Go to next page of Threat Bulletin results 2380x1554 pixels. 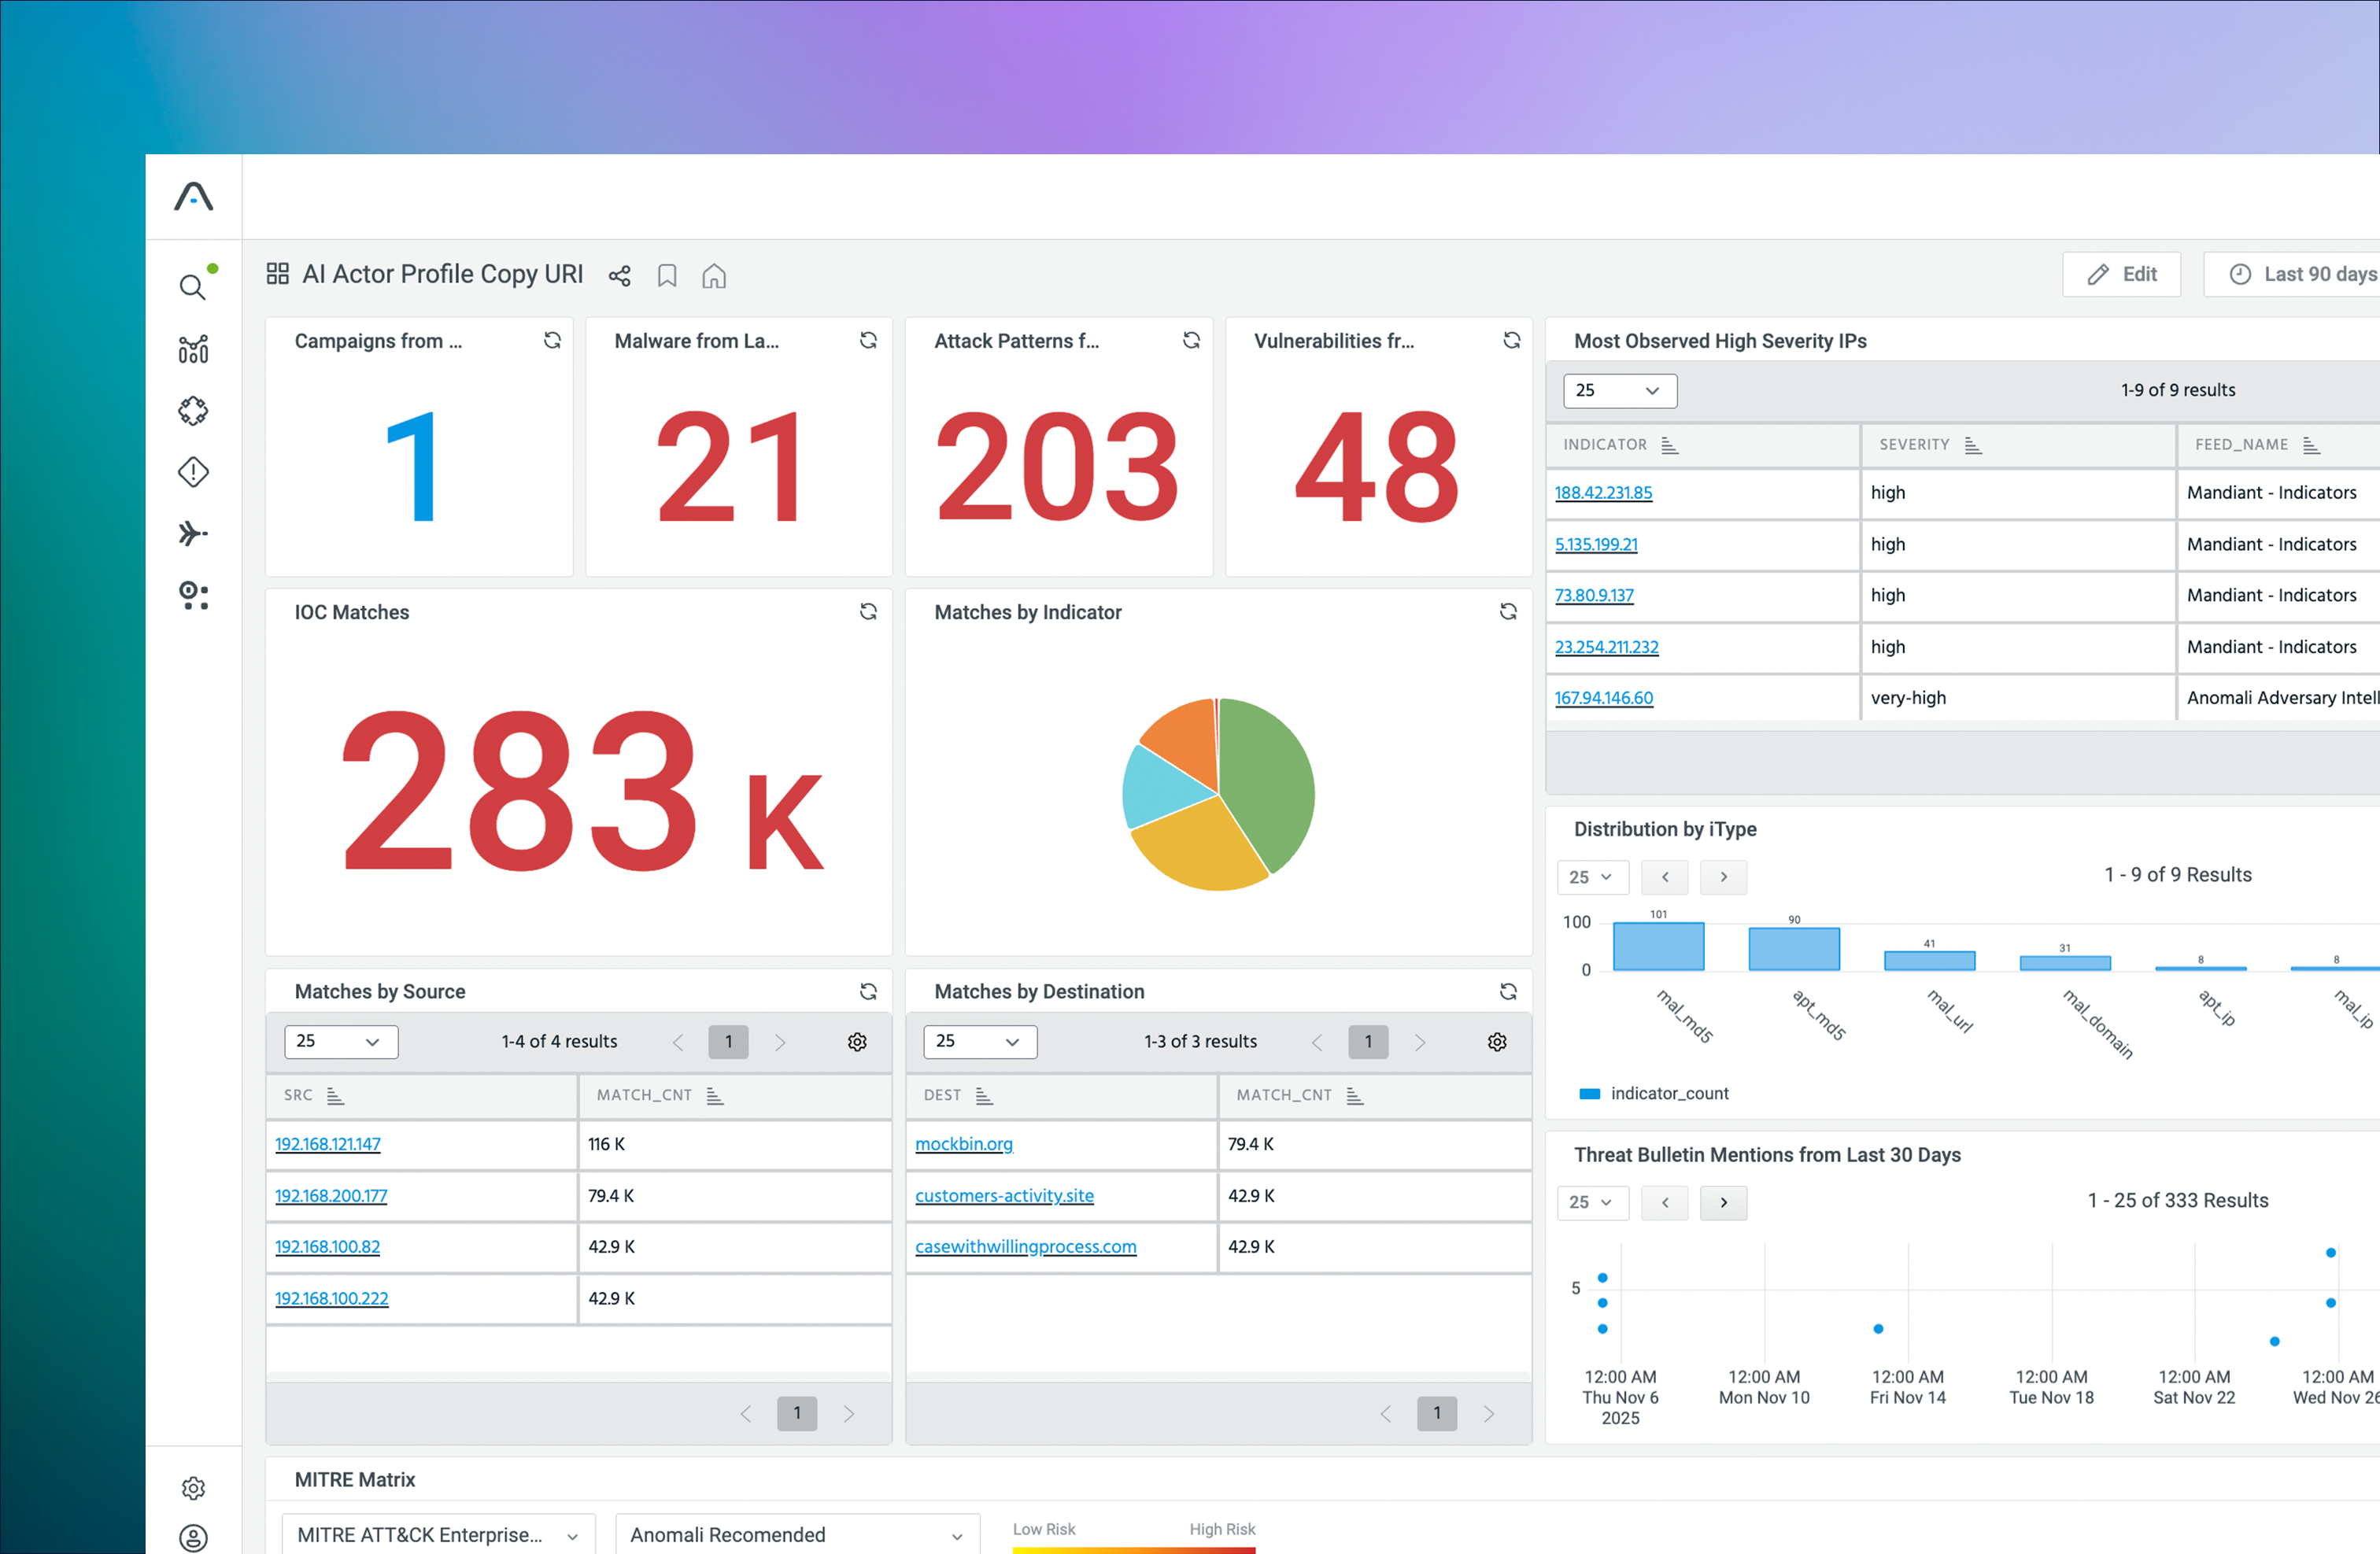1723,1202
